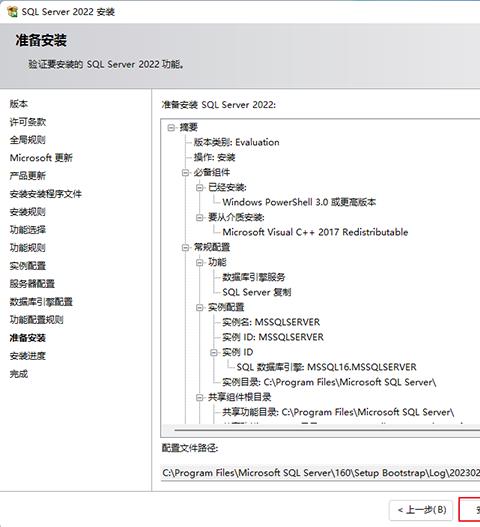The image size is (480, 527).
Task: Collapse the 已经安装 tree node
Action: point(200,187)
